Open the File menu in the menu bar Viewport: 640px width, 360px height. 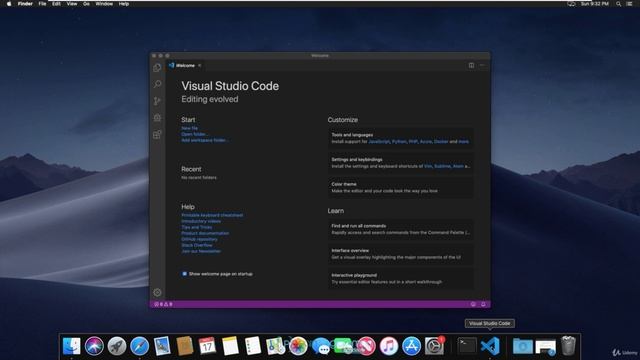tap(42, 4)
